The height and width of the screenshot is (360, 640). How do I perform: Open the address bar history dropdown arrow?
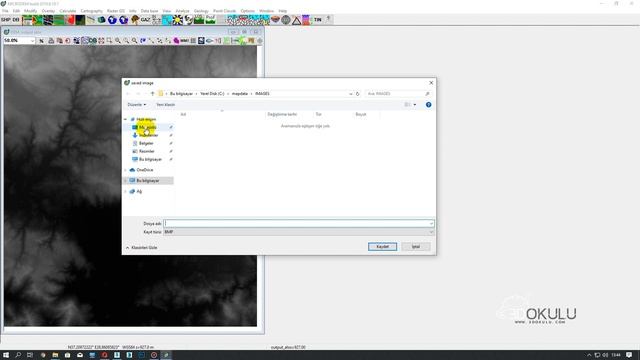[x=351, y=94]
